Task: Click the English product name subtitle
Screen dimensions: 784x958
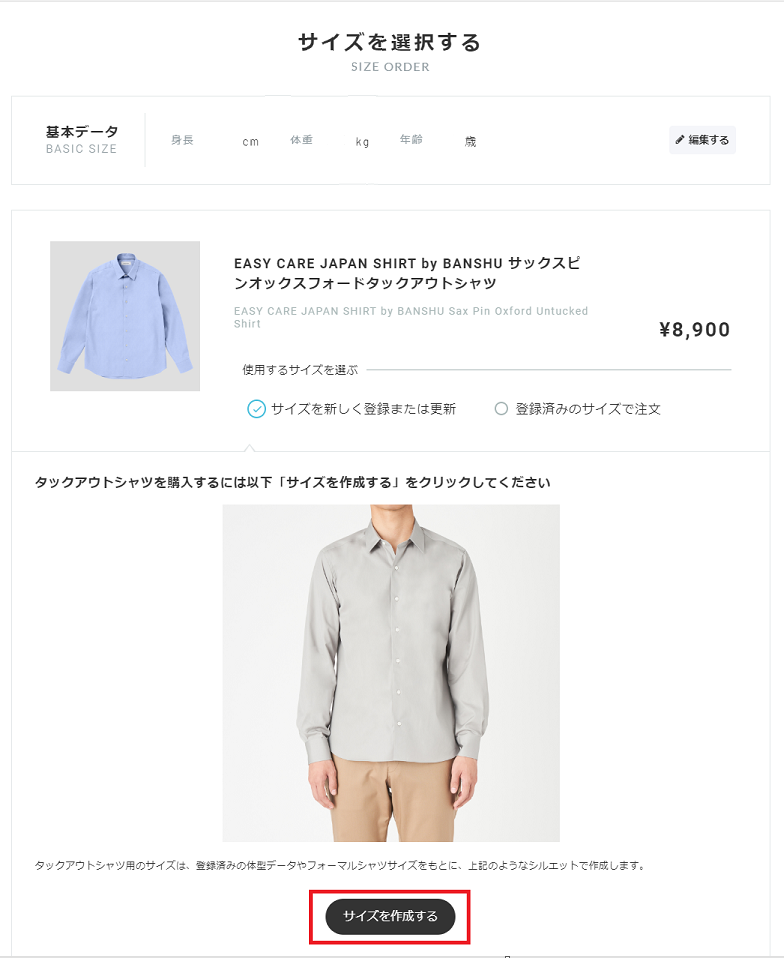Action: coord(411,317)
